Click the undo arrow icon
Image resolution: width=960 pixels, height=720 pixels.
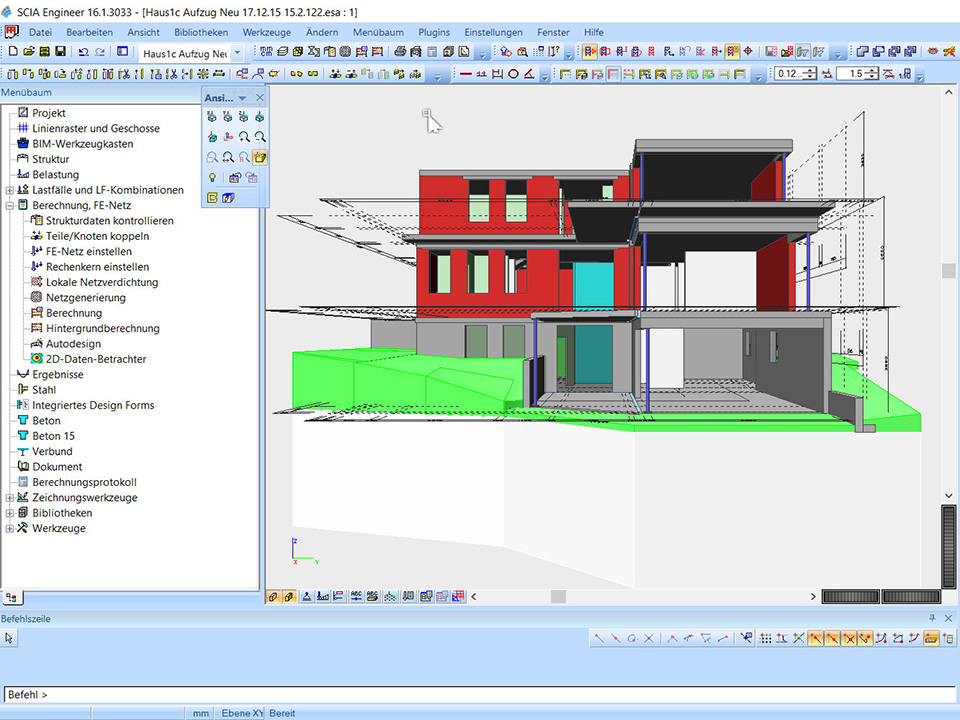coord(83,52)
